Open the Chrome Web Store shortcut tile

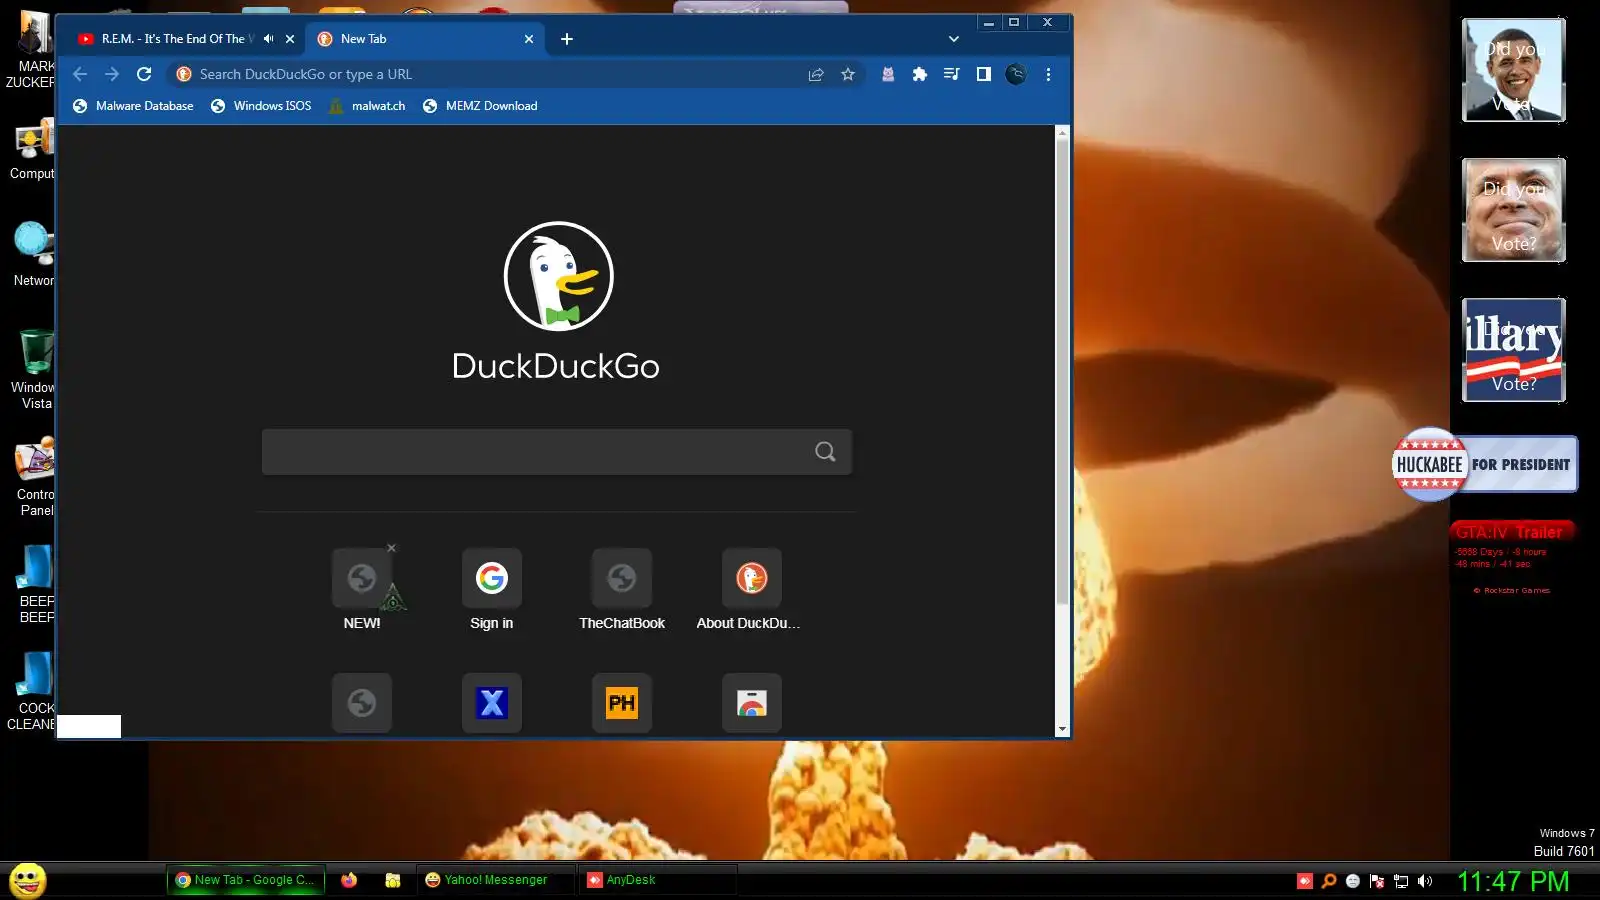click(x=752, y=703)
